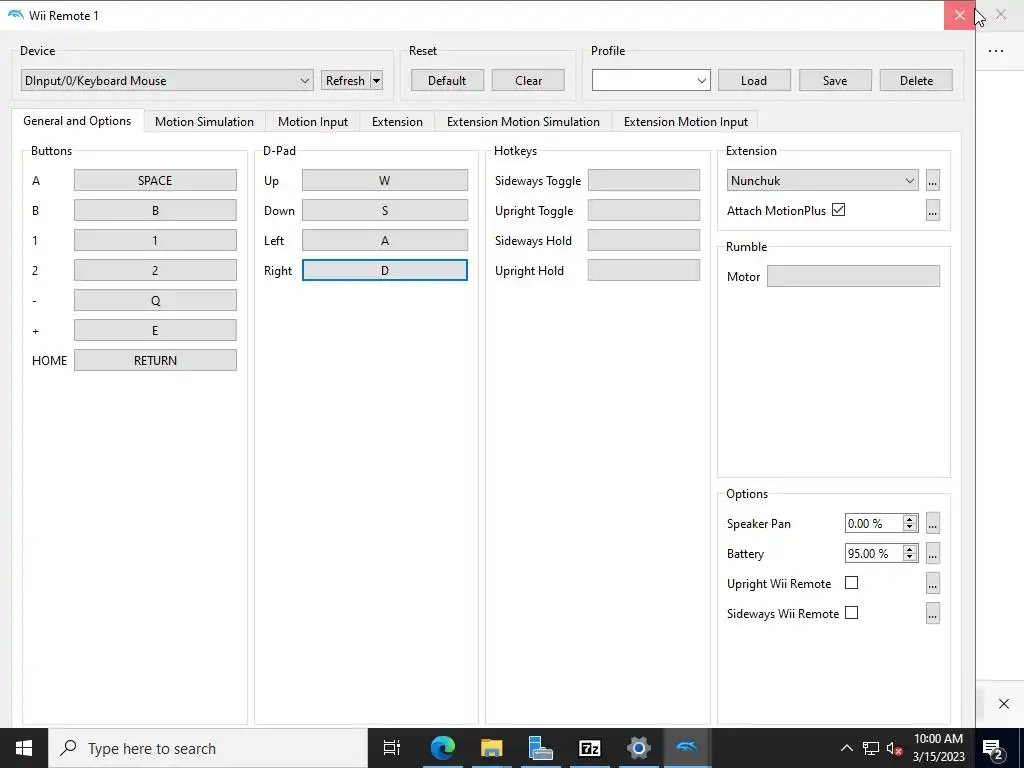Remap the A button set to SPACE

pyautogui.click(x=155, y=181)
